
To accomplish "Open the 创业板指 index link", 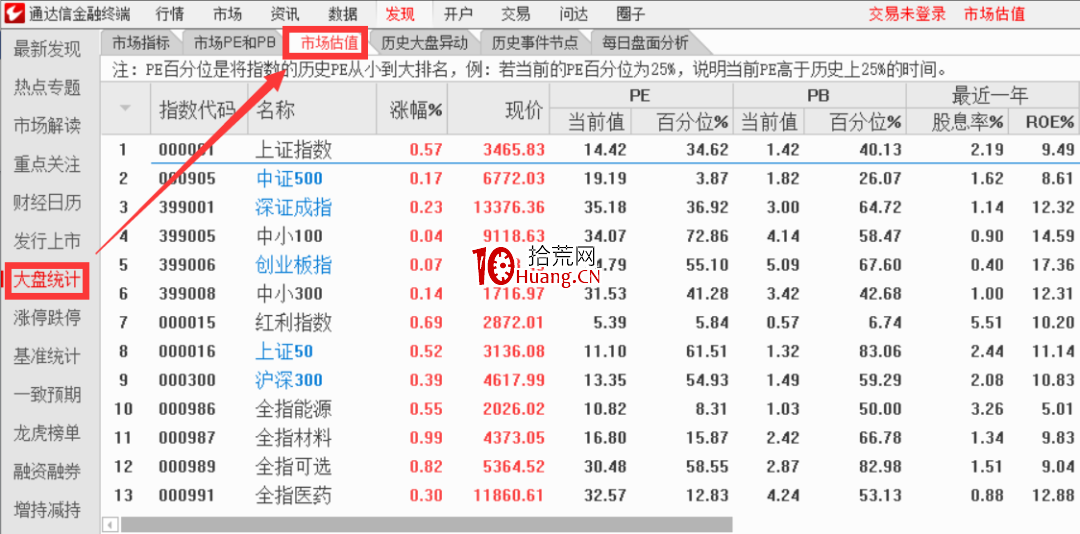I will click(x=293, y=265).
